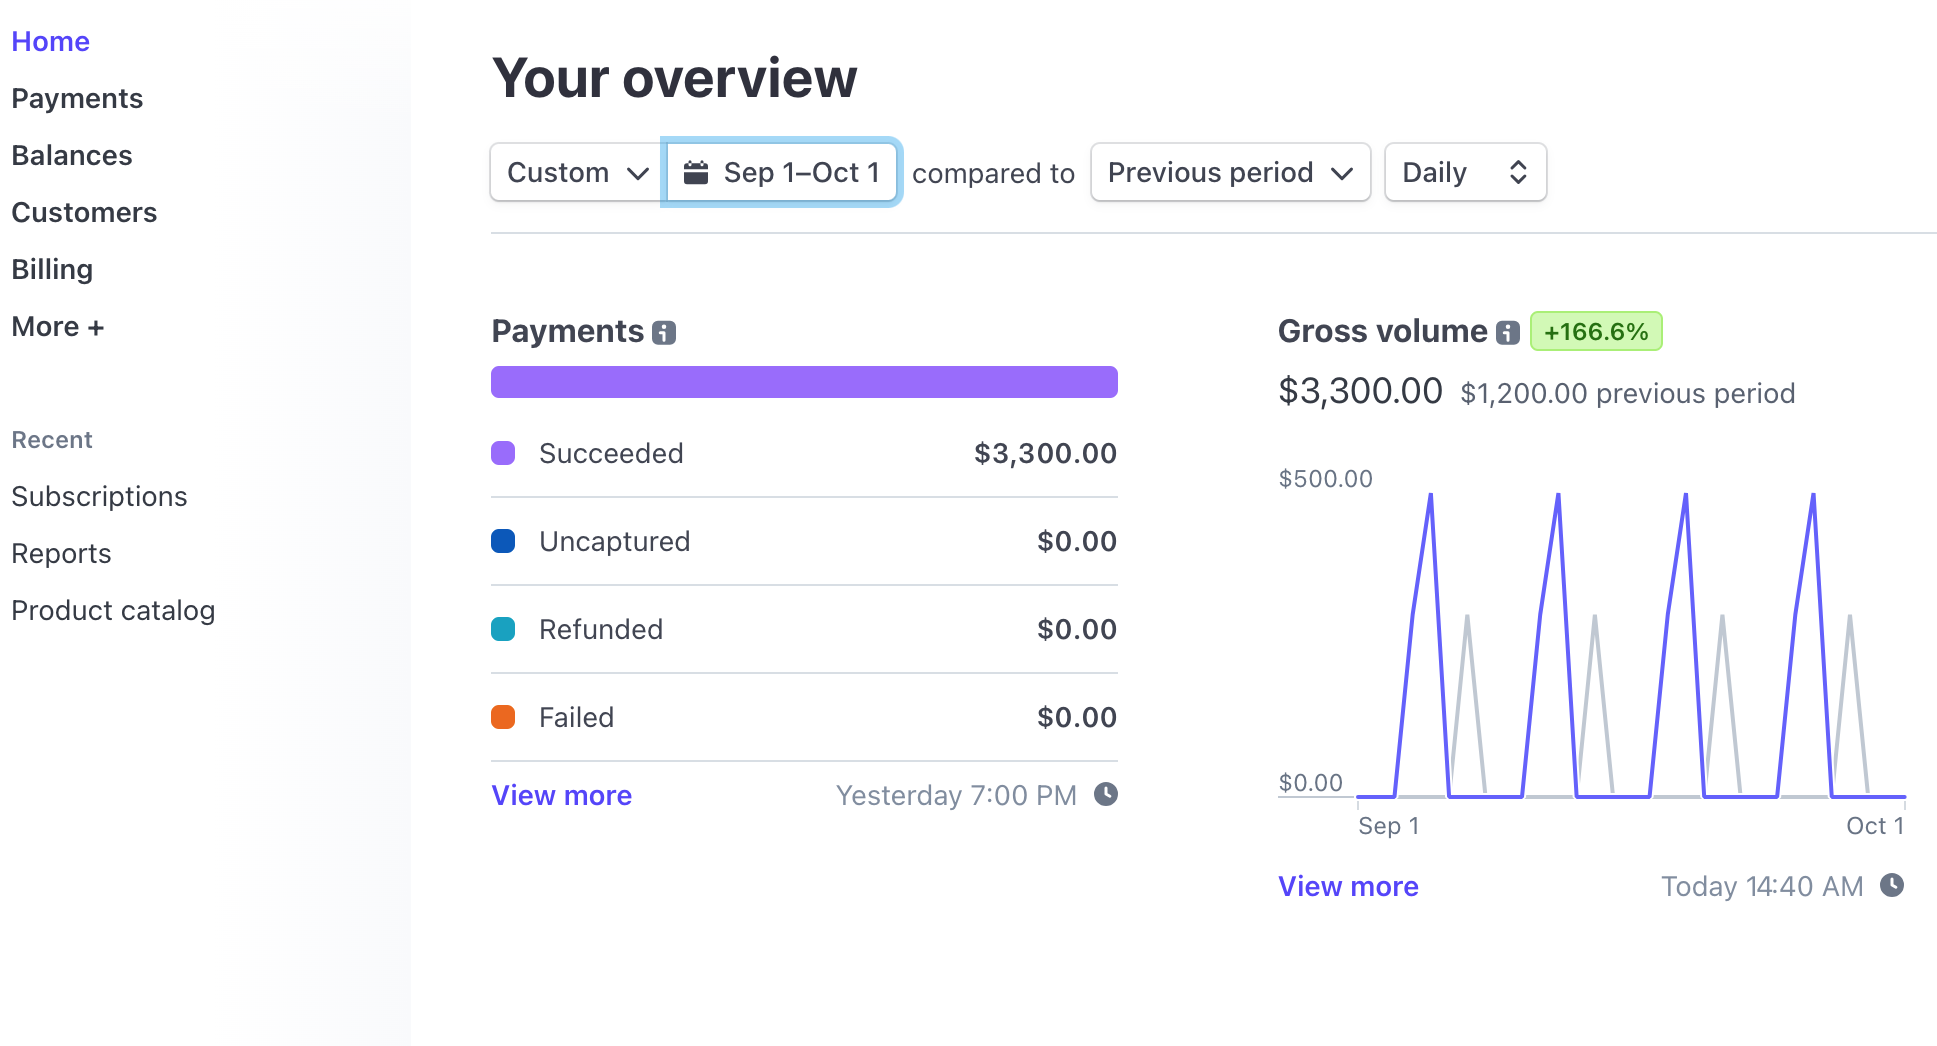This screenshot has width=1937, height=1046.
Task: Click View more under Gross volume
Action: click(x=1348, y=887)
